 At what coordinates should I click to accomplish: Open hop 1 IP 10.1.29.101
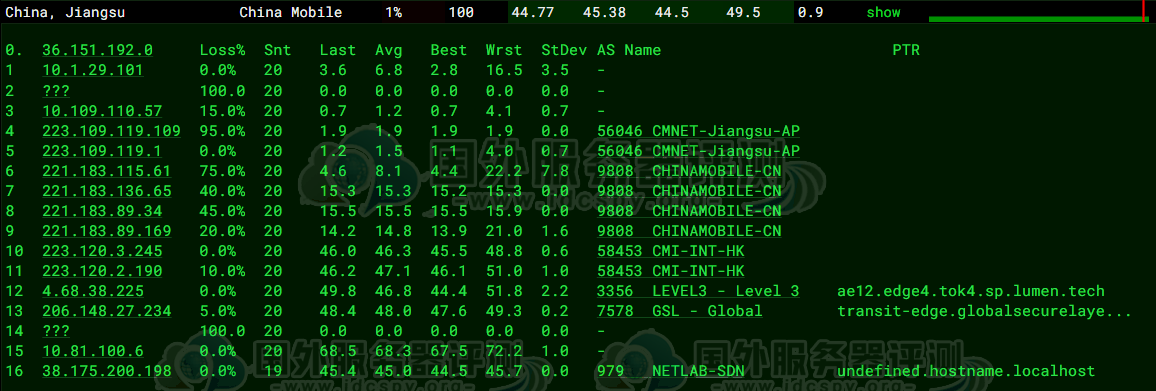coord(93,70)
